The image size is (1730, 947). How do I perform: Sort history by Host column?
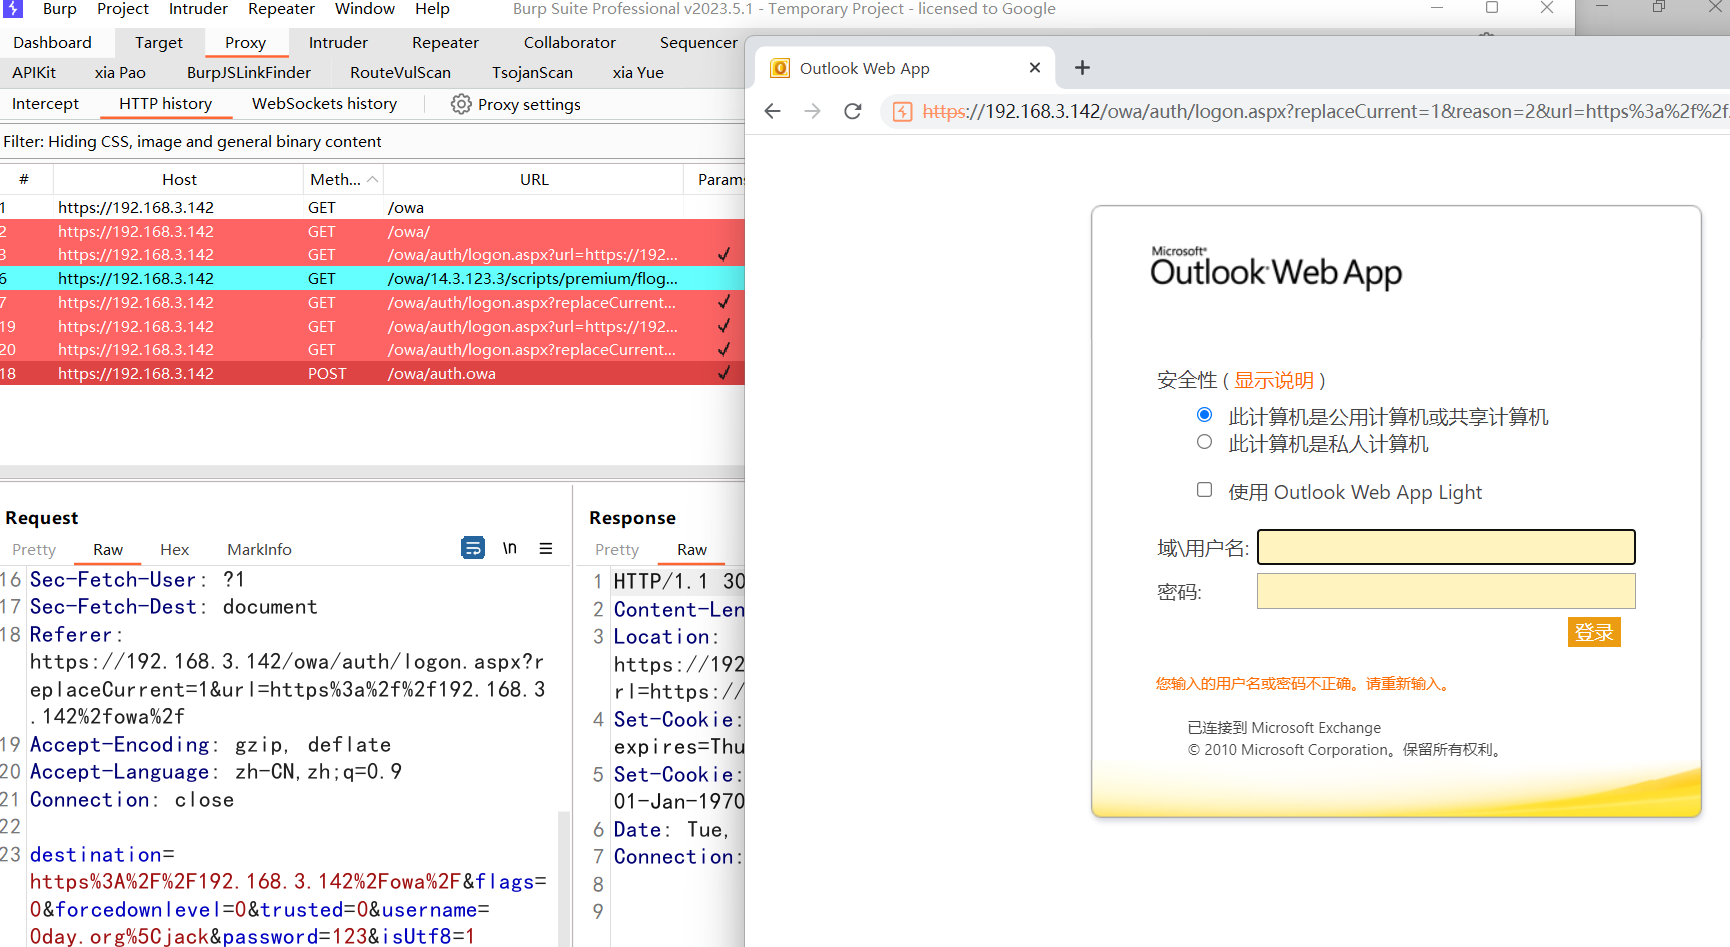coord(179,180)
